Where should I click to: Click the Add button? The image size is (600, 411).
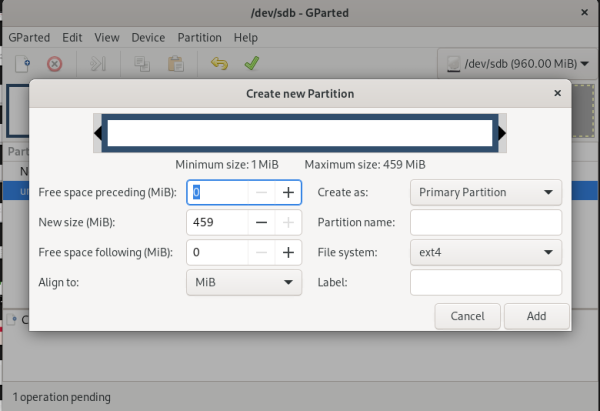[x=537, y=316]
